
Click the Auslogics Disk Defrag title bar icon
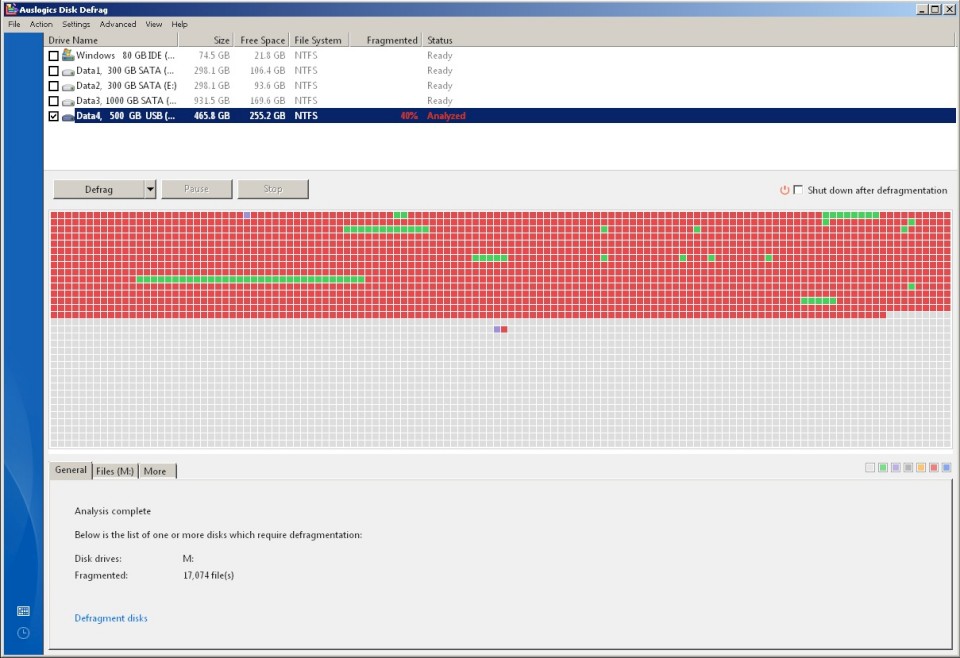click(x=10, y=9)
